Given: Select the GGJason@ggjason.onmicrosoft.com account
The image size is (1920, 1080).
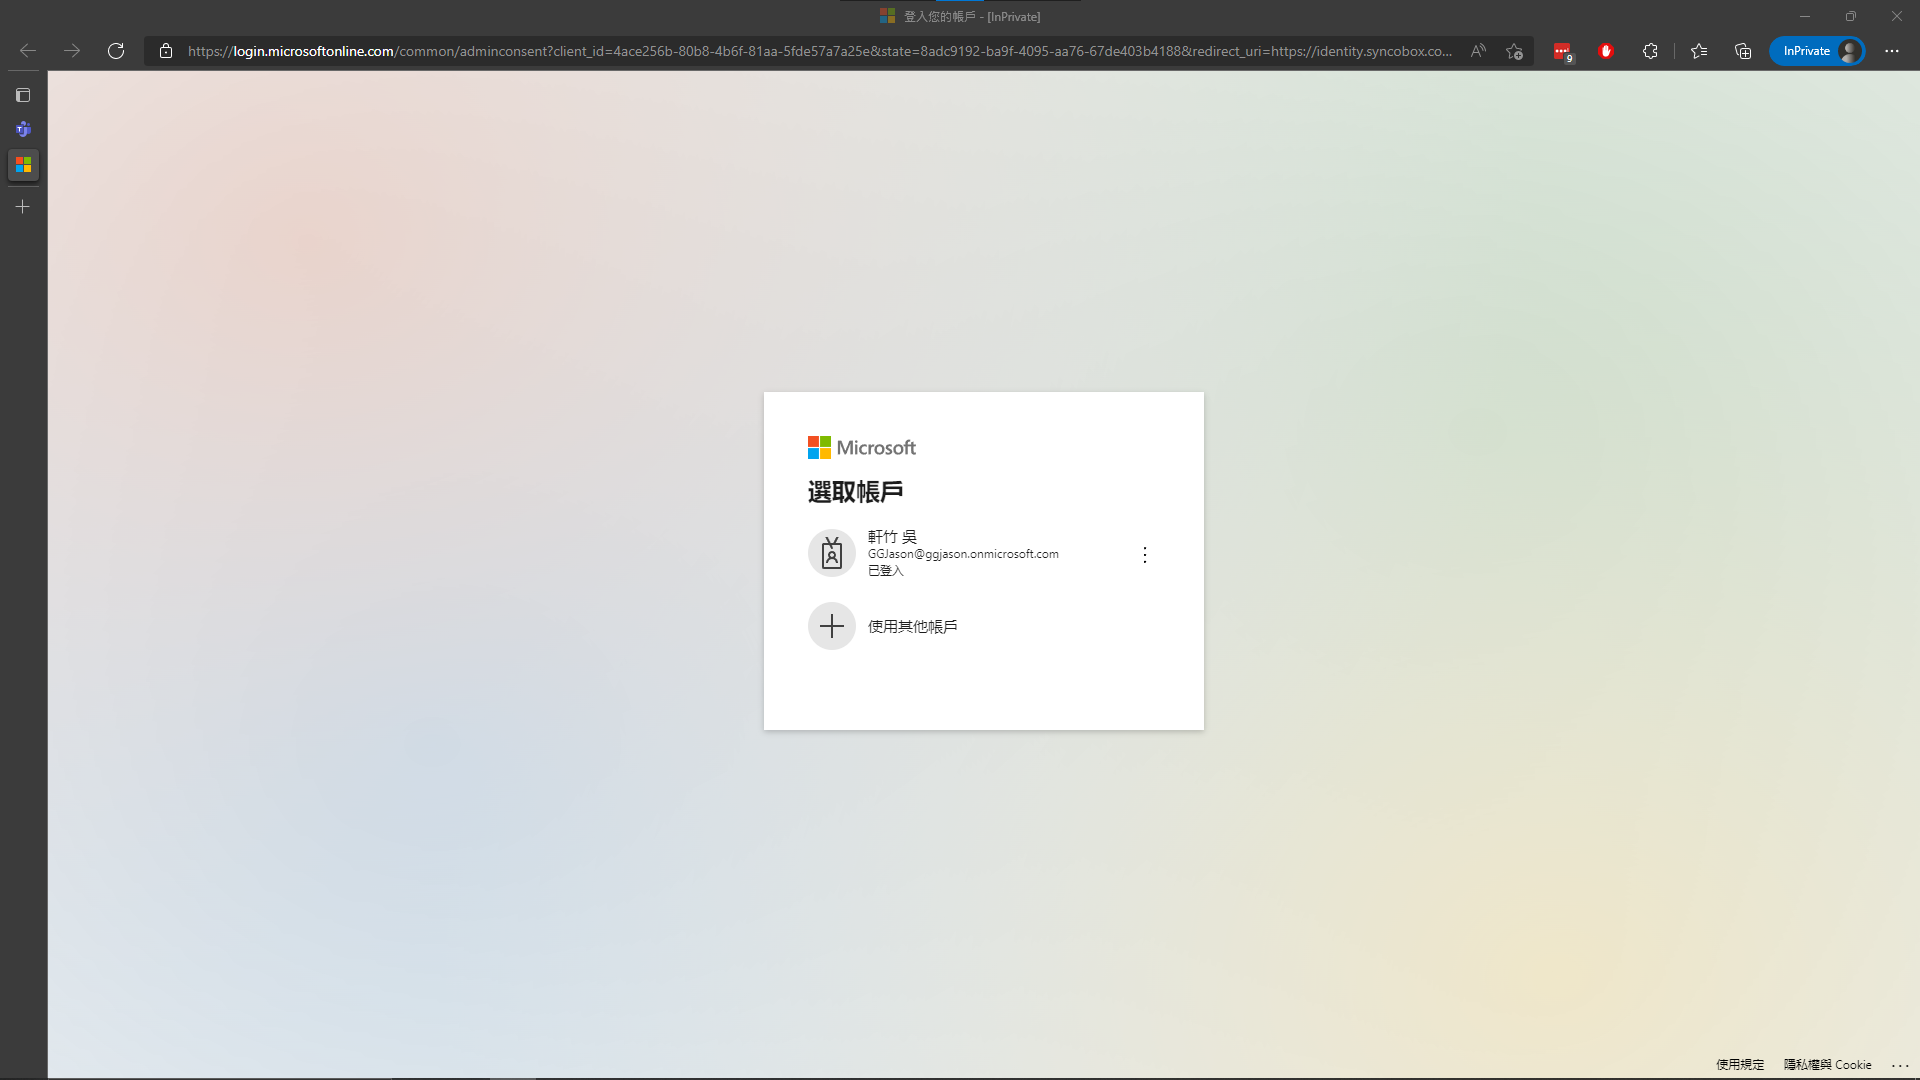Looking at the screenshot, I should (962, 554).
